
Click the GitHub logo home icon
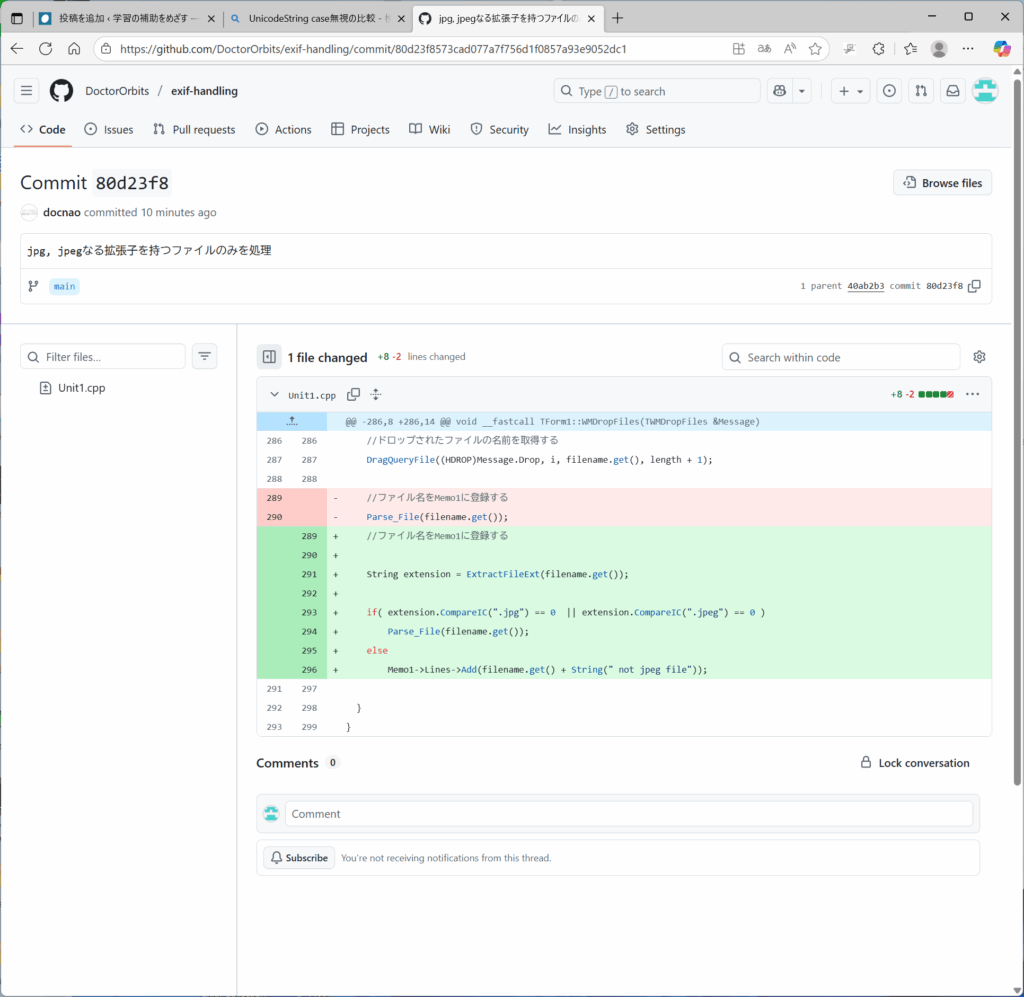(x=61, y=91)
